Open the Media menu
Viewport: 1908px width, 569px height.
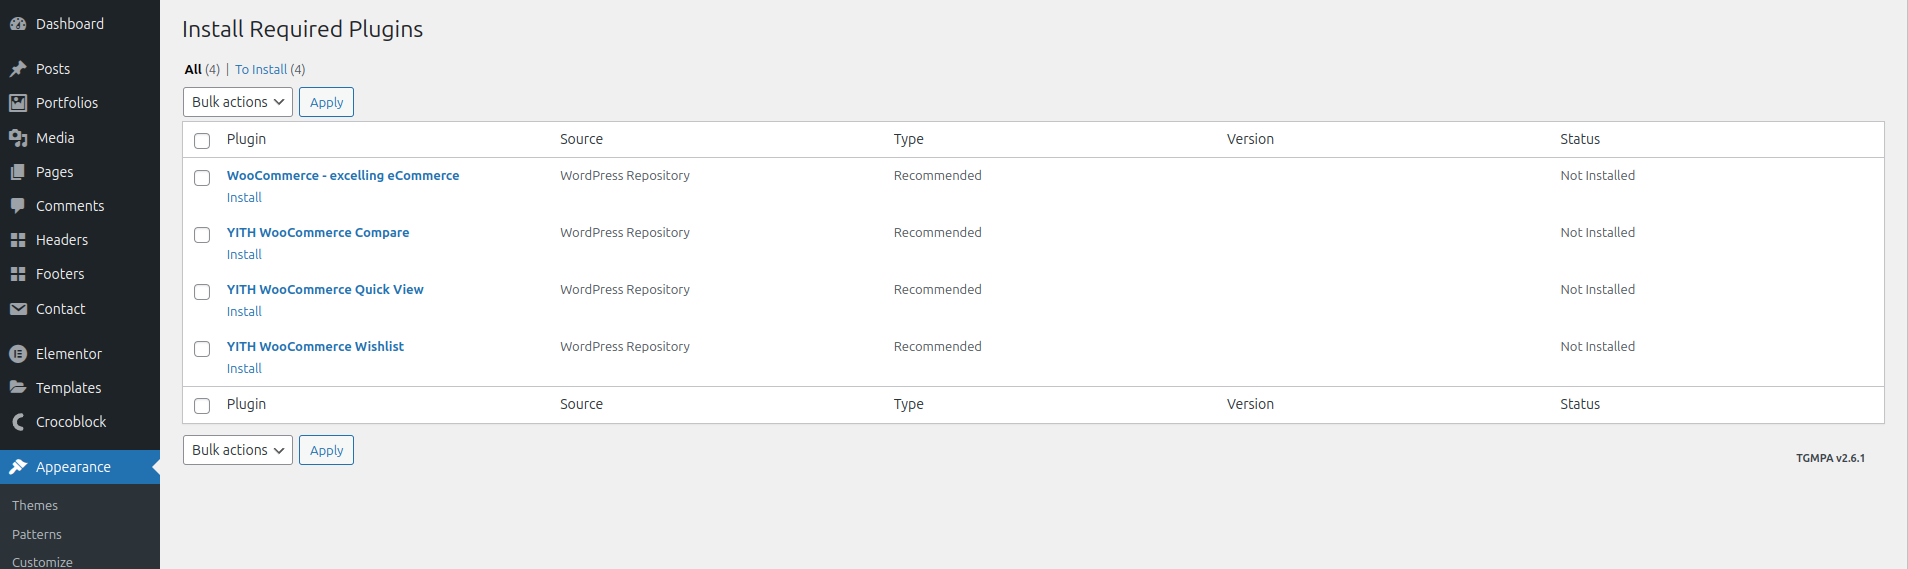click(x=80, y=138)
